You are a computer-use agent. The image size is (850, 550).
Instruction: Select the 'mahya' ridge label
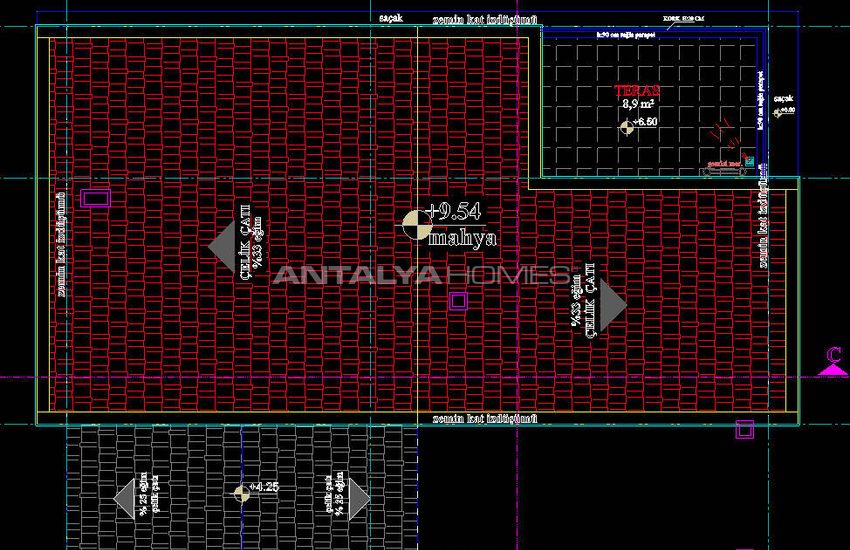(462, 238)
